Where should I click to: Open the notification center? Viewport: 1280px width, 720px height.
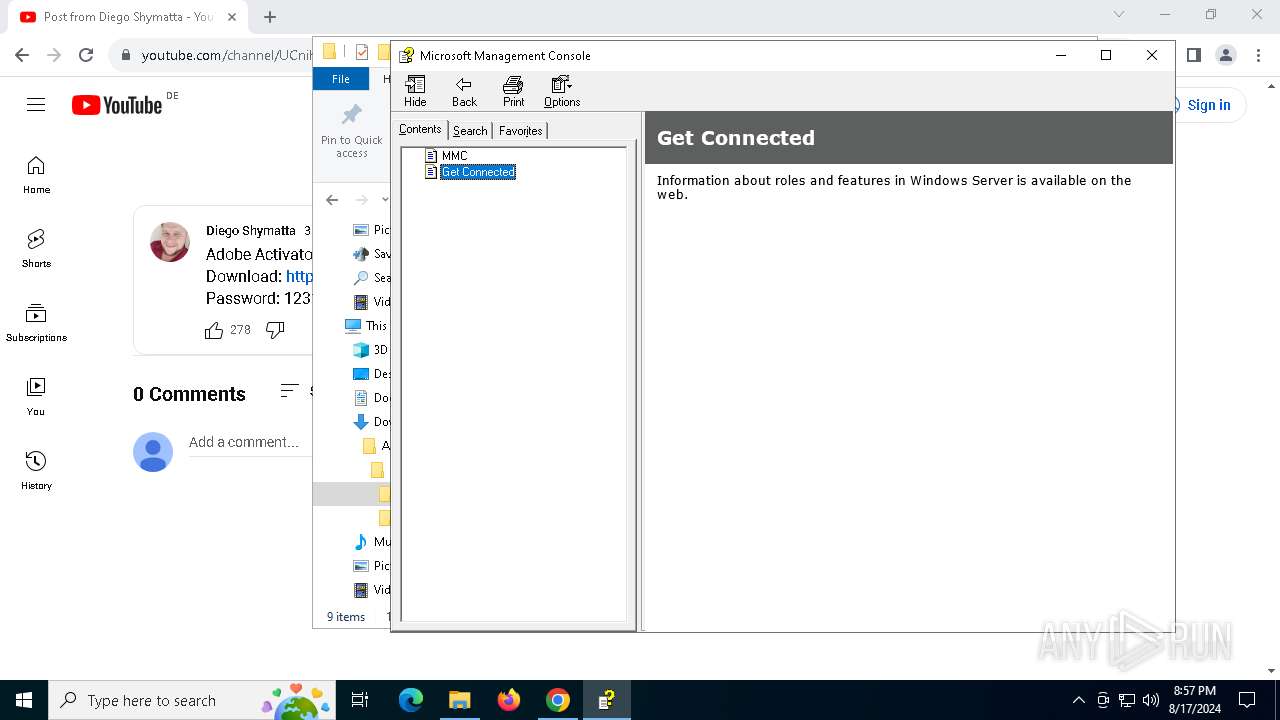[x=1247, y=700]
